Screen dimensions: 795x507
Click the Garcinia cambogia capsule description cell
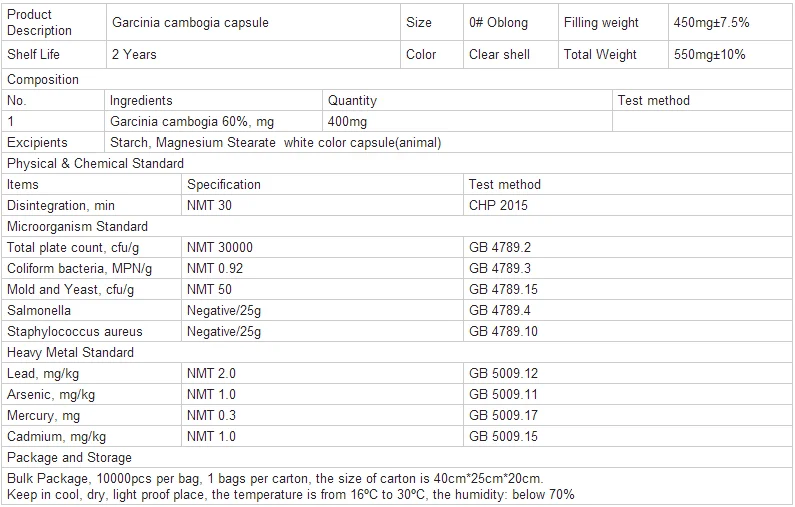click(x=191, y=23)
